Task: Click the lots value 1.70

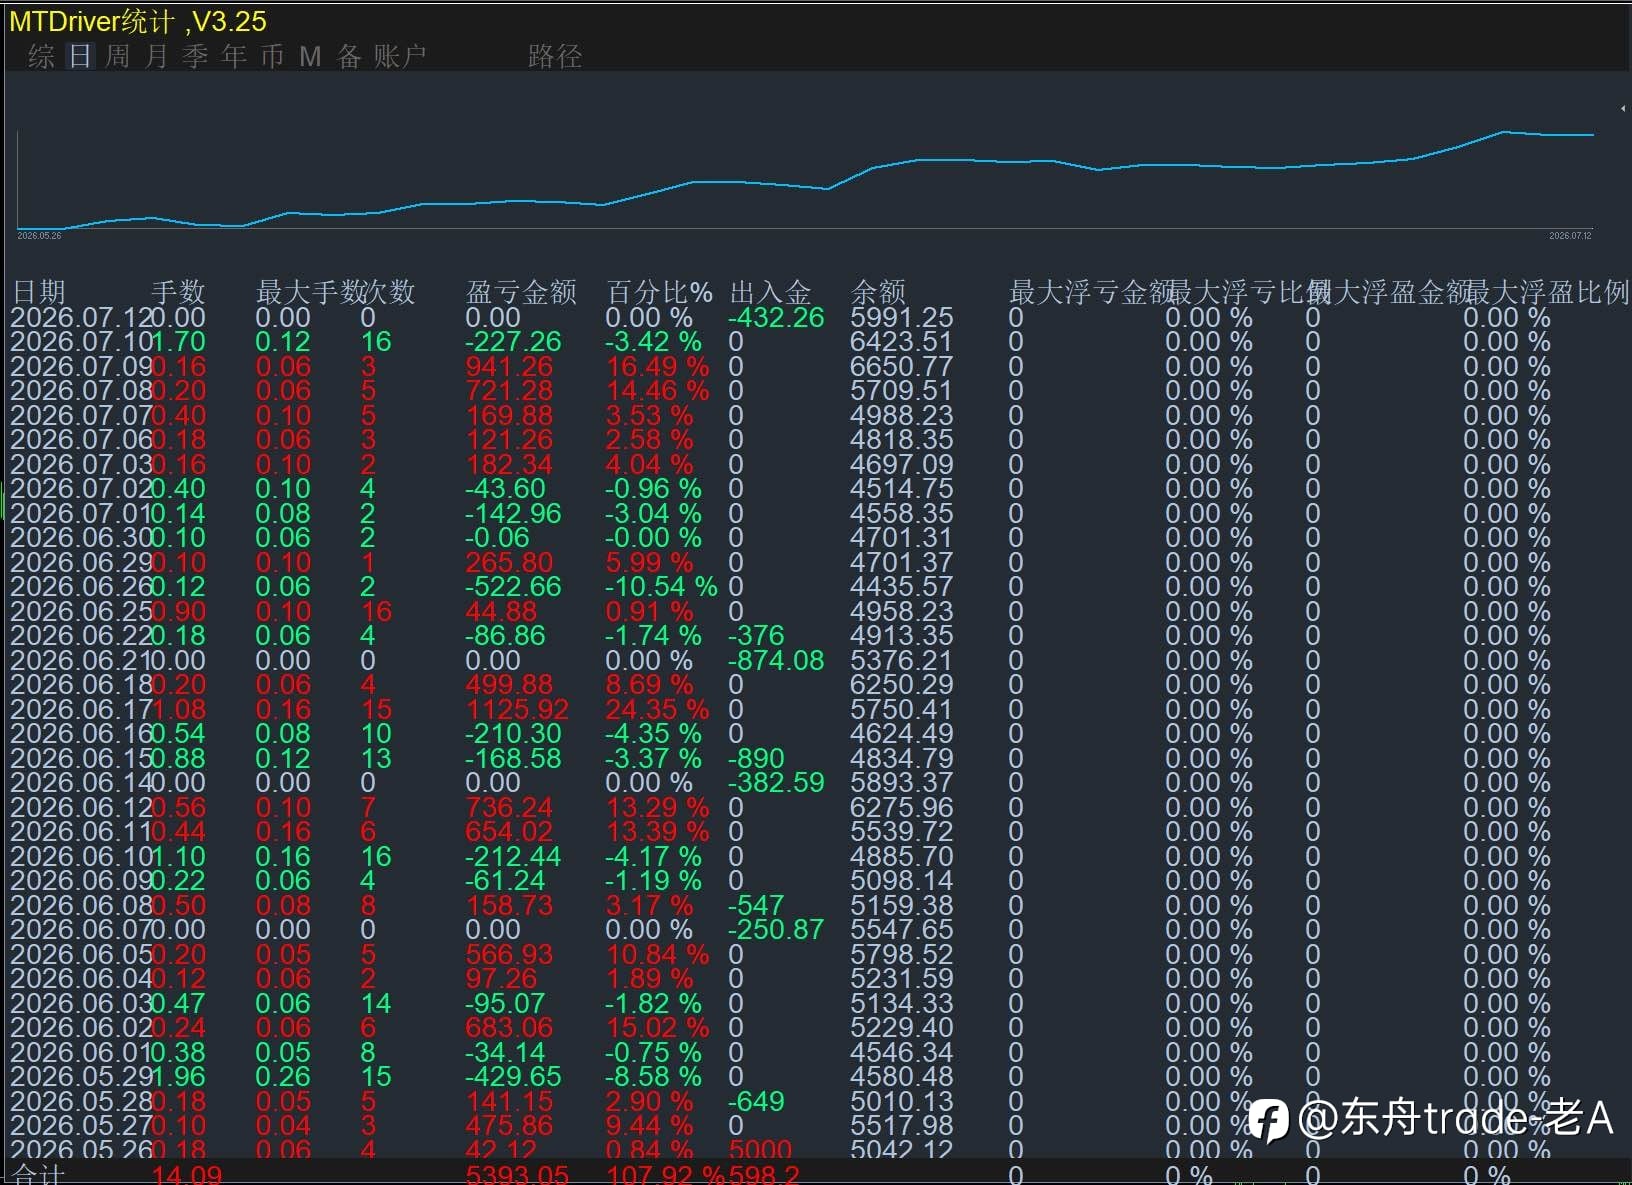Action: pyautogui.click(x=178, y=341)
